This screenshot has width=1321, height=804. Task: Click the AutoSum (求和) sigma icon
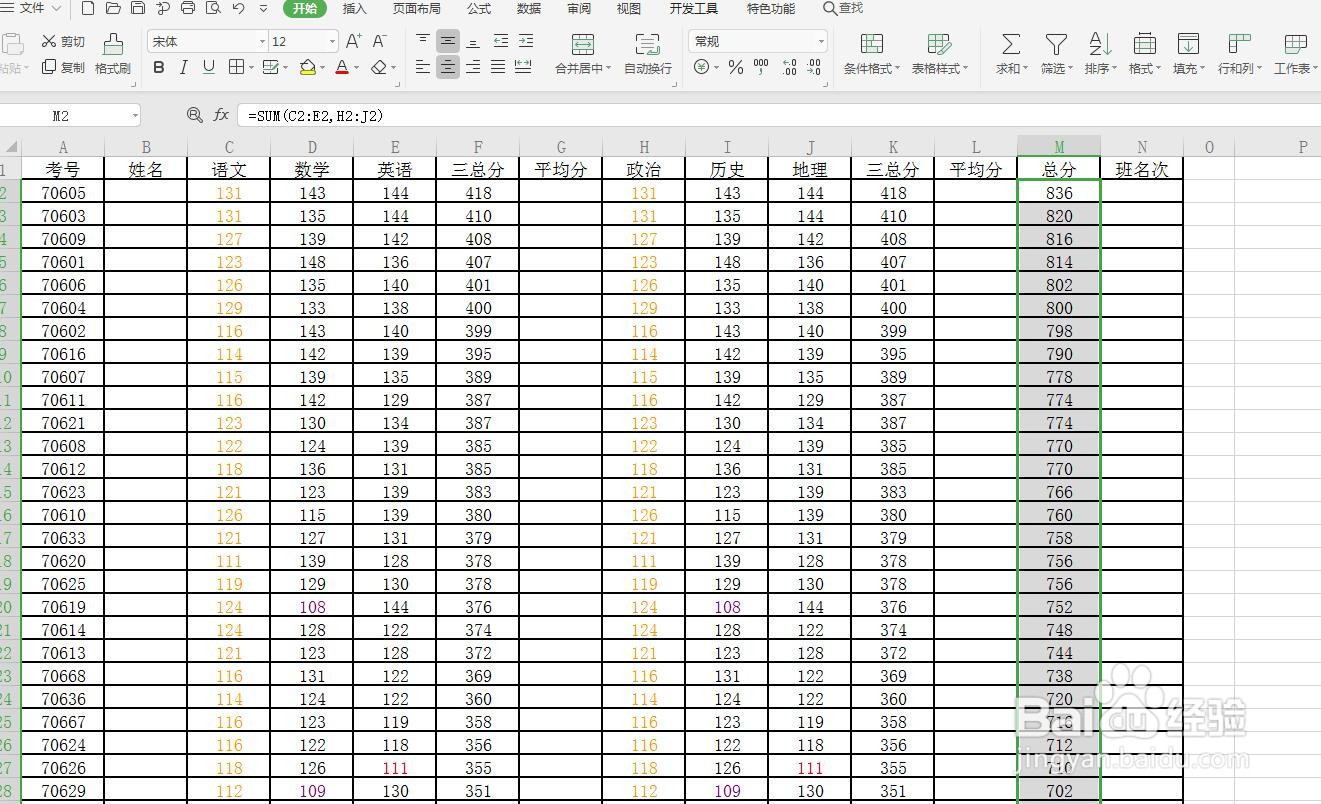(1011, 44)
